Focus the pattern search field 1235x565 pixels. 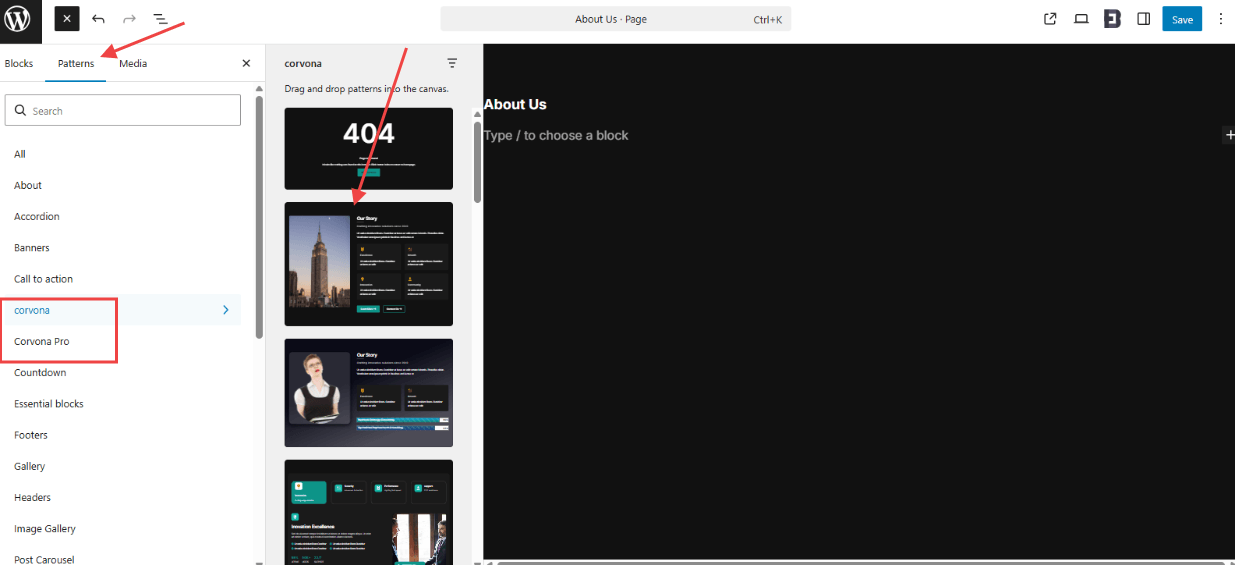click(123, 111)
